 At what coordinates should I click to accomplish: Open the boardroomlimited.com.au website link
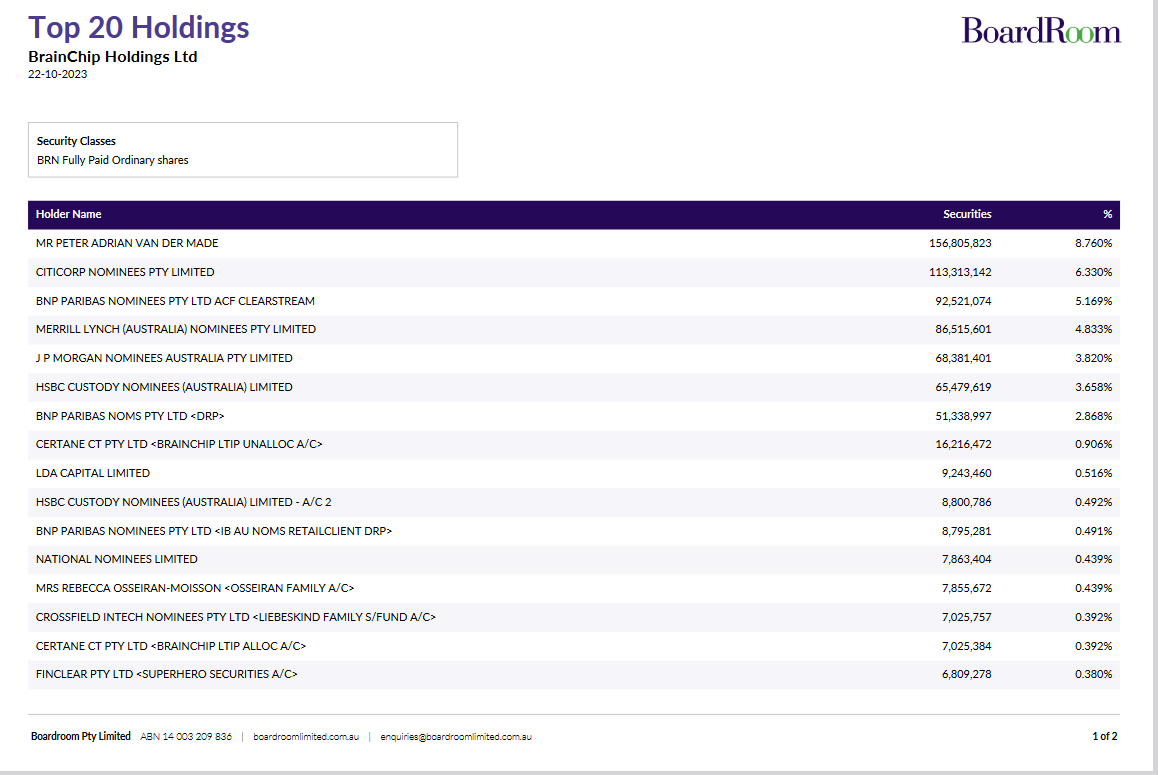305,737
